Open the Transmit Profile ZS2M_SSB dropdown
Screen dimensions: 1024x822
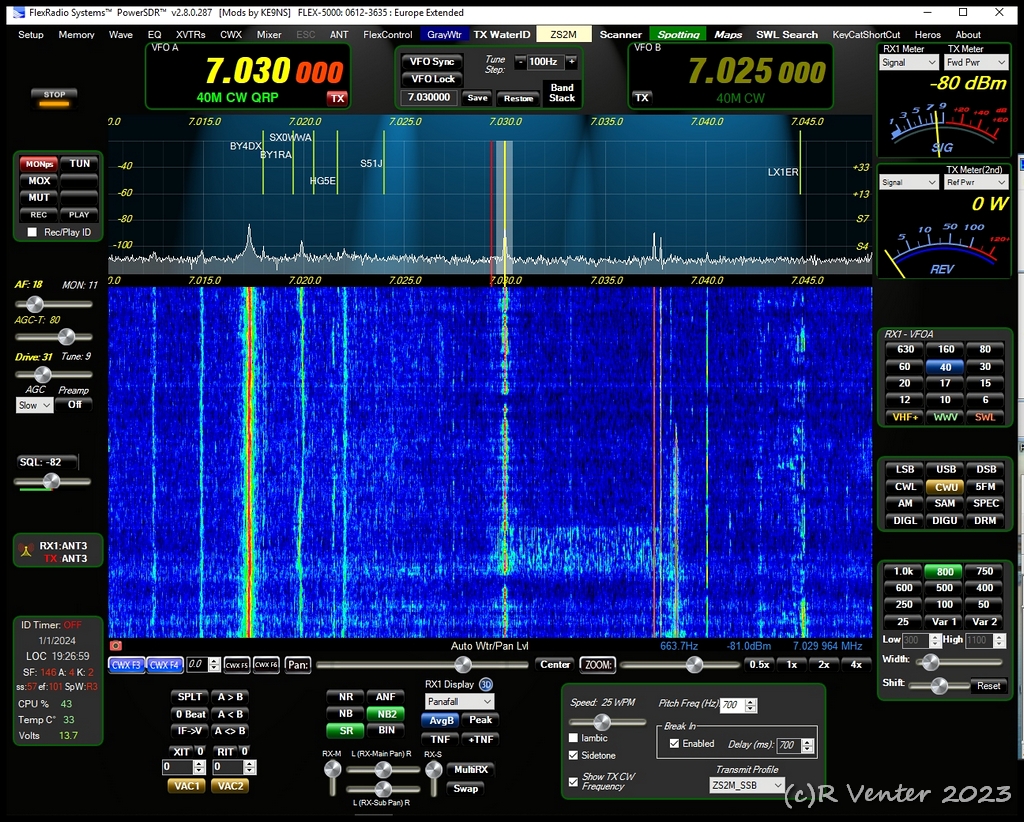coord(747,785)
